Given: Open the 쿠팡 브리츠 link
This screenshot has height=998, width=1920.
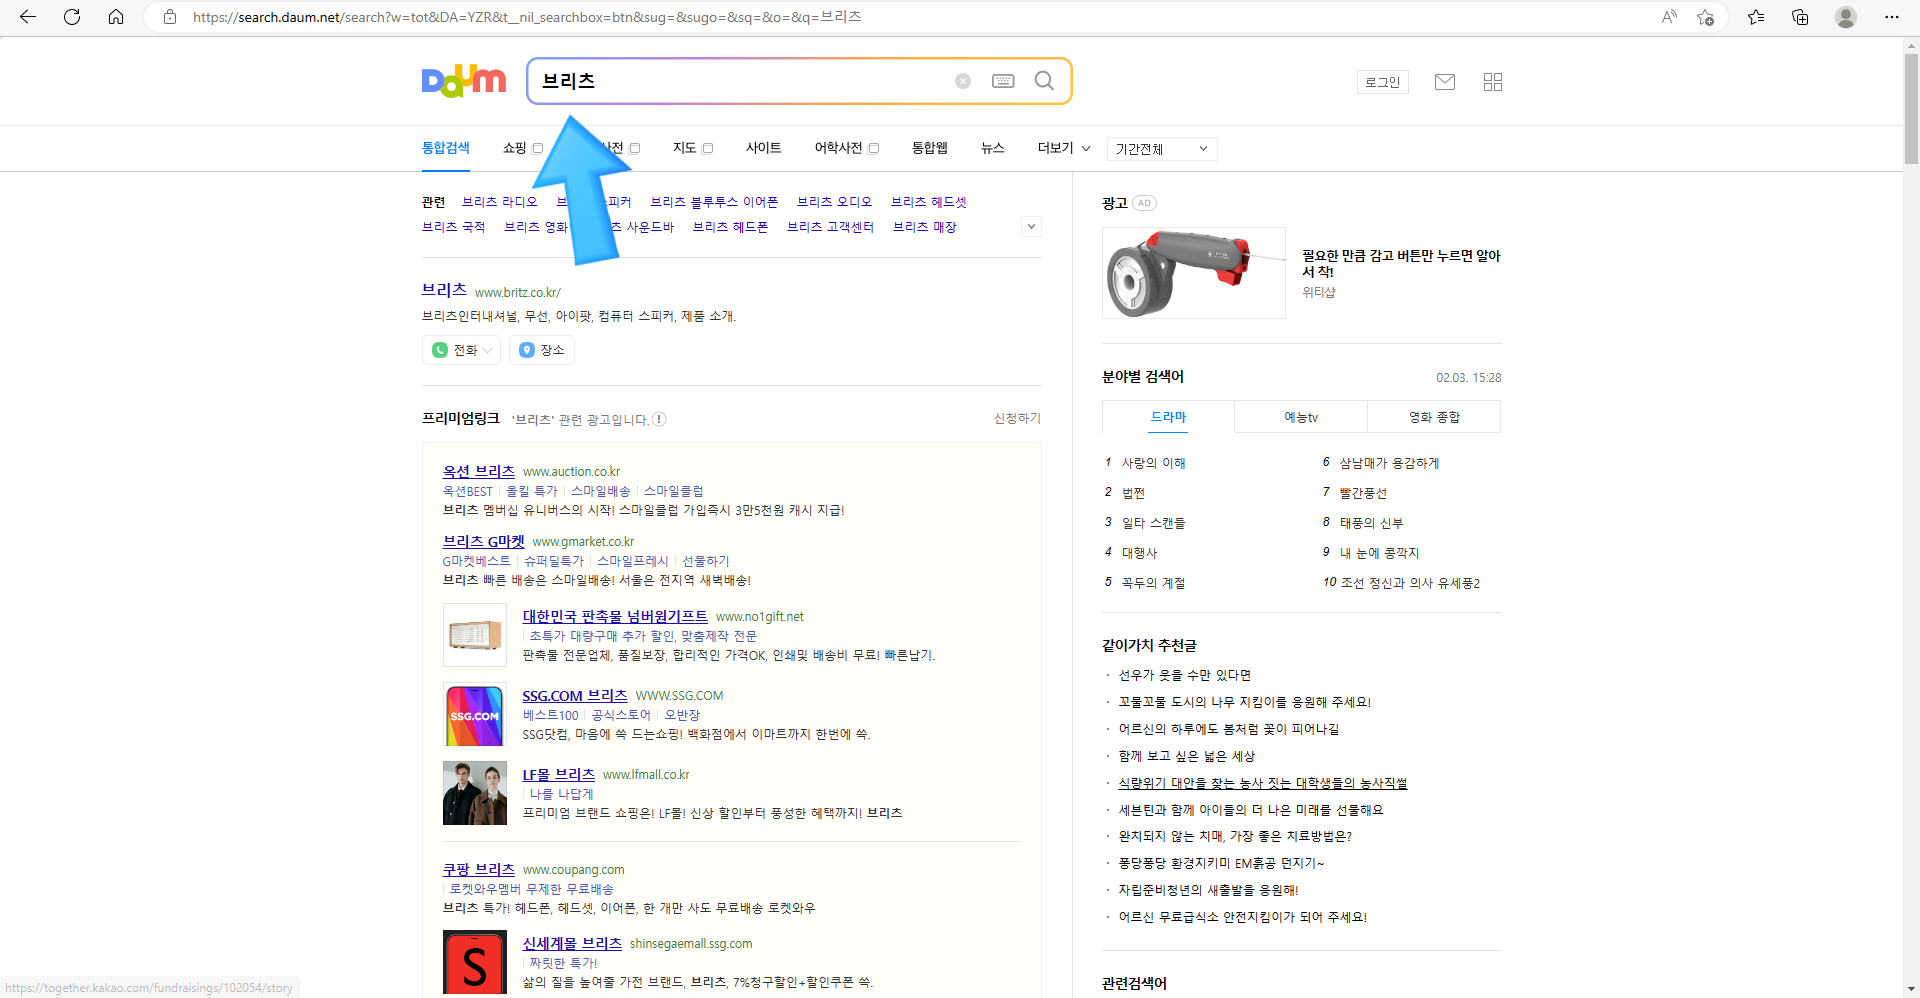Looking at the screenshot, I should pos(479,869).
